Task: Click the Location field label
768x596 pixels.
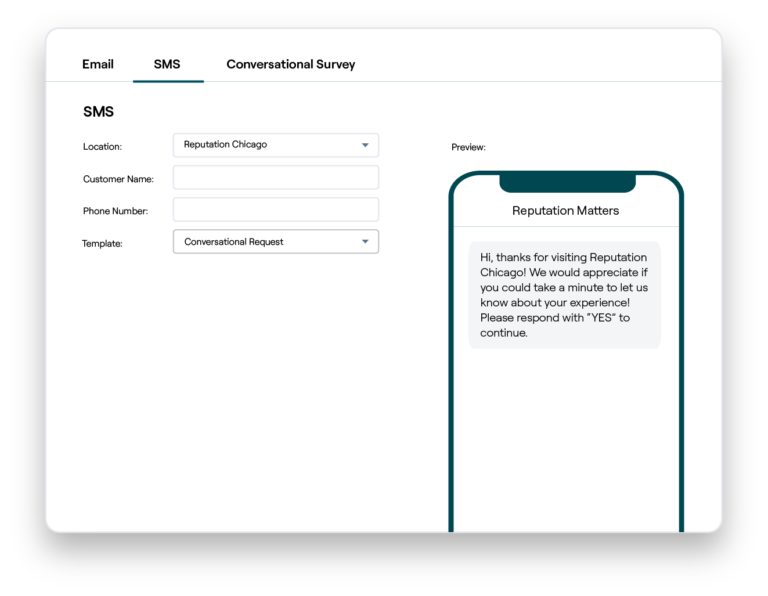Action: (x=102, y=147)
